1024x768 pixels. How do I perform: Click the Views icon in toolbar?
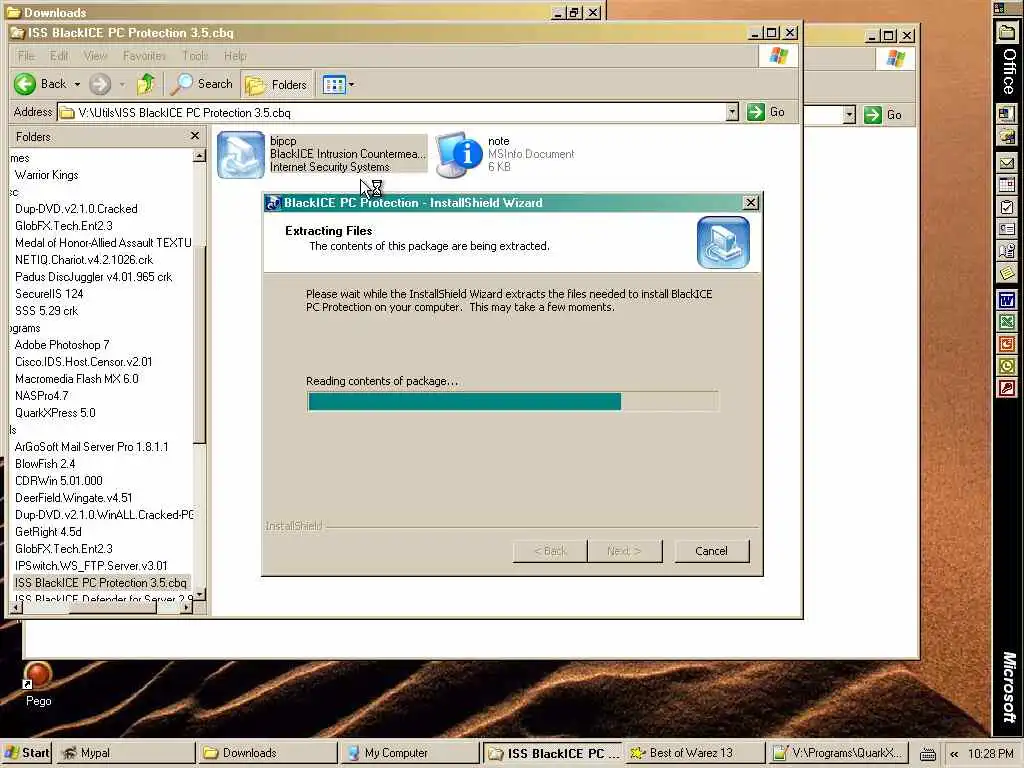[334, 84]
